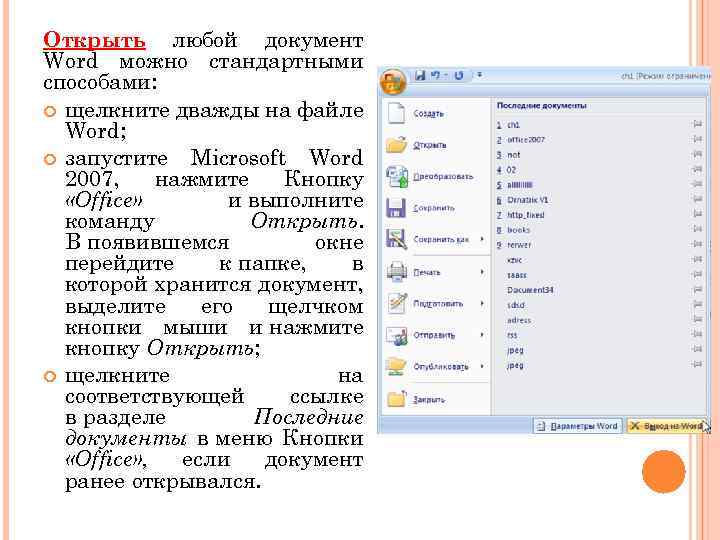Expand the Подготовить submenu arrow
The image size is (720, 540).
coord(482,303)
